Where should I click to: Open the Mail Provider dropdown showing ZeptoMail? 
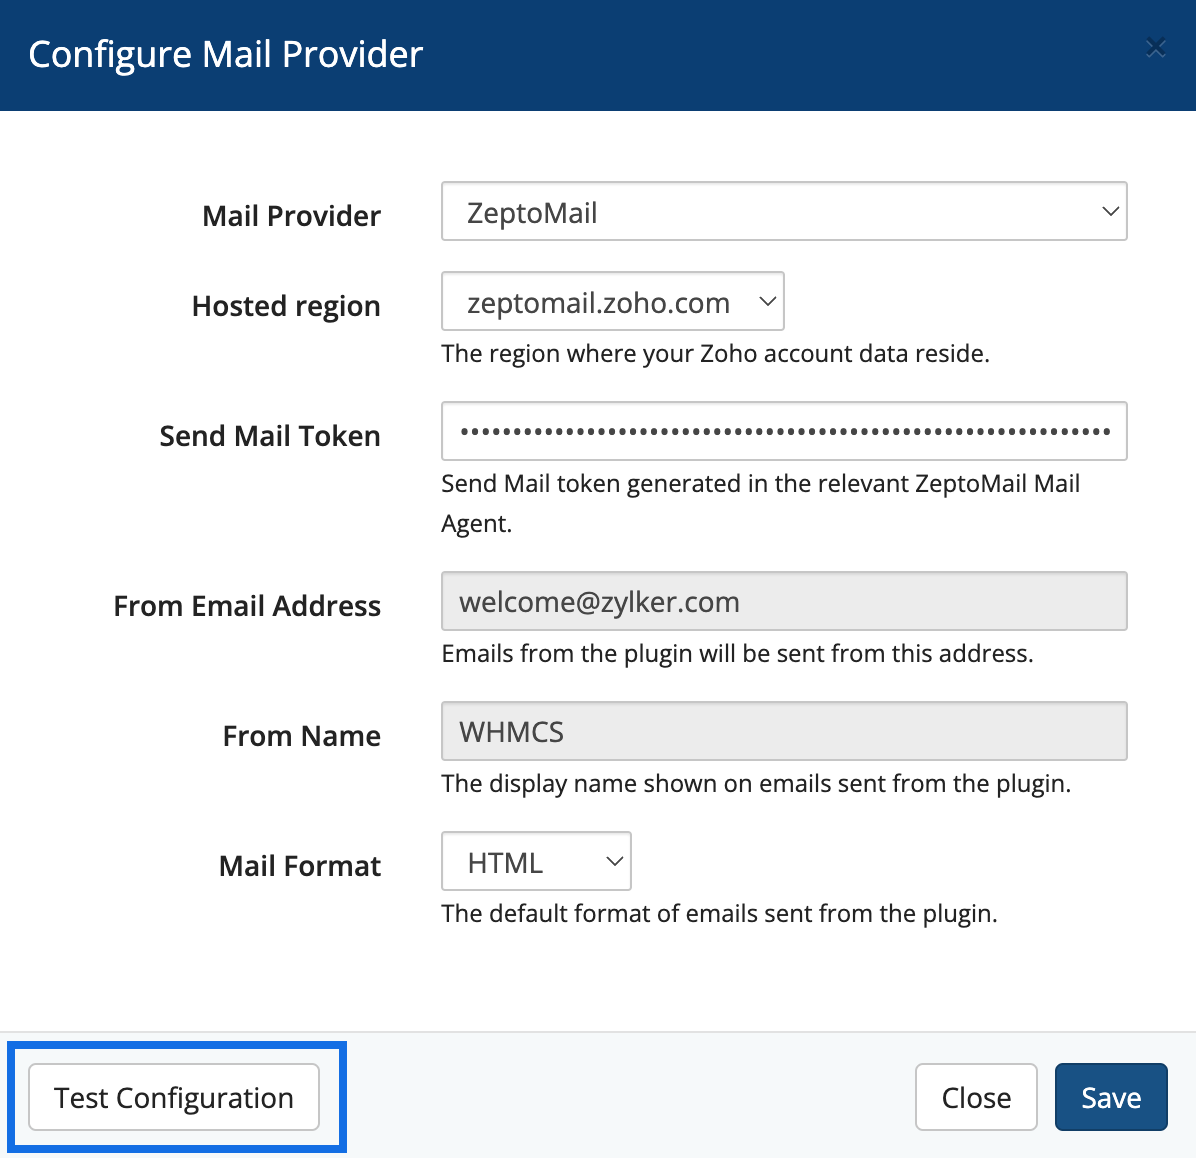pyautogui.click(x=784, y=212)
